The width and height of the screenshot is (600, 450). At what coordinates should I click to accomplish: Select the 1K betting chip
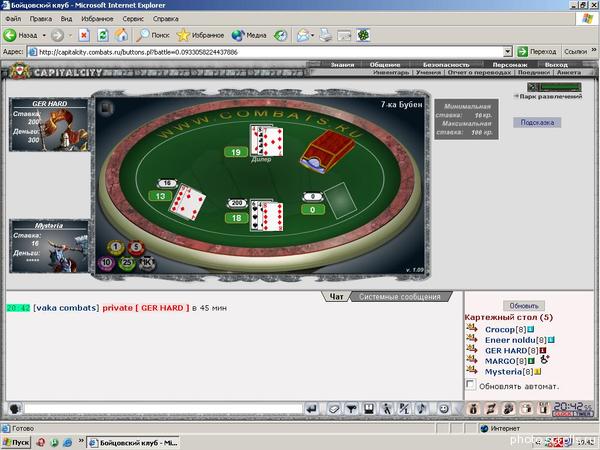(x=147, y=263)
